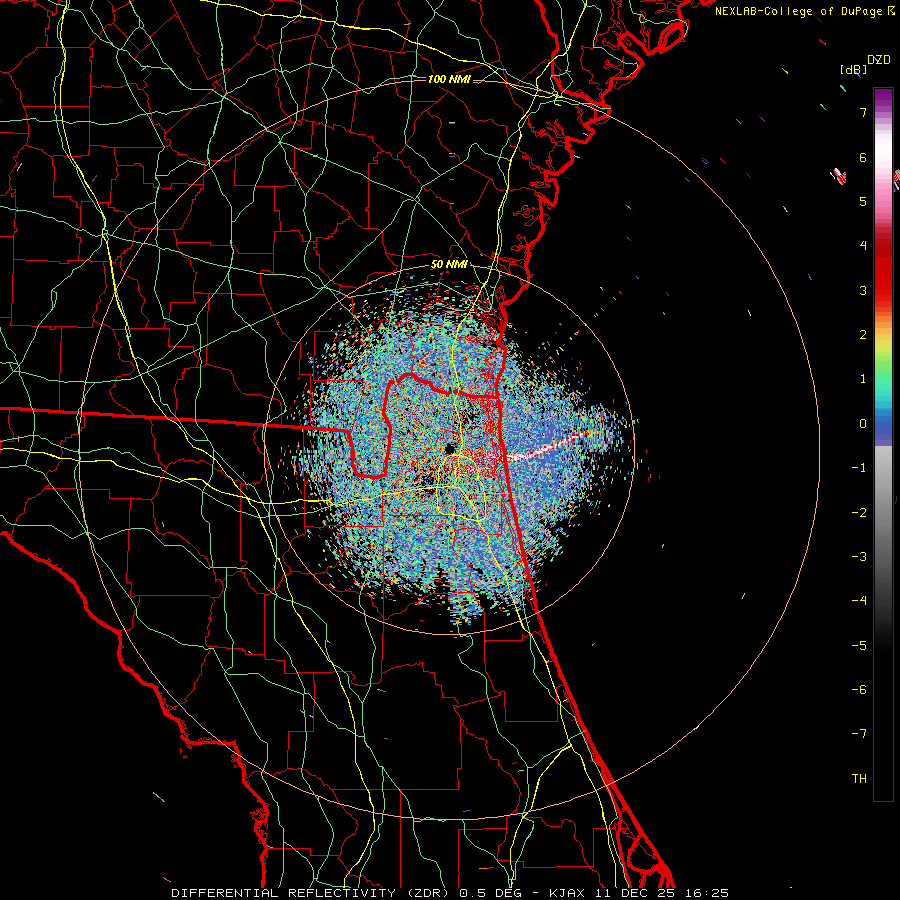The height and width of the screenshot is (900, 900).
Task: Click the DZD product label above the scale
Action: [x=878, y=60]
